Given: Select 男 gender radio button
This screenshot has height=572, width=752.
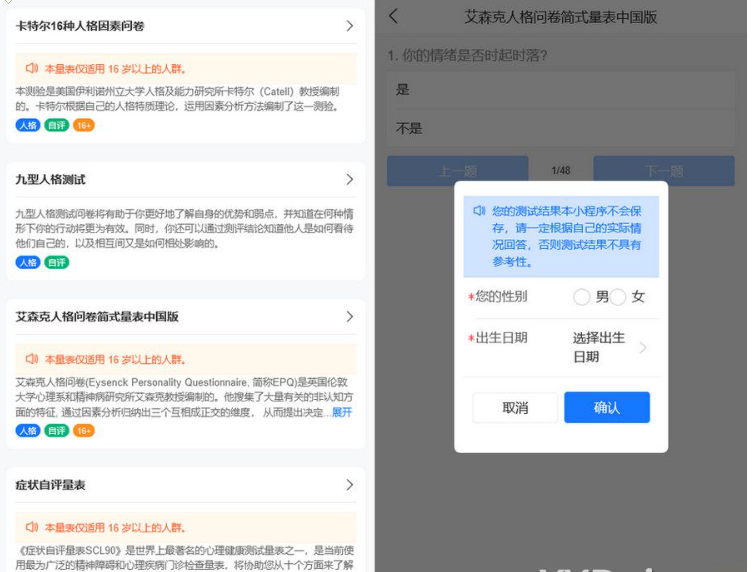Looking at the screenshot, I should 582,297.
